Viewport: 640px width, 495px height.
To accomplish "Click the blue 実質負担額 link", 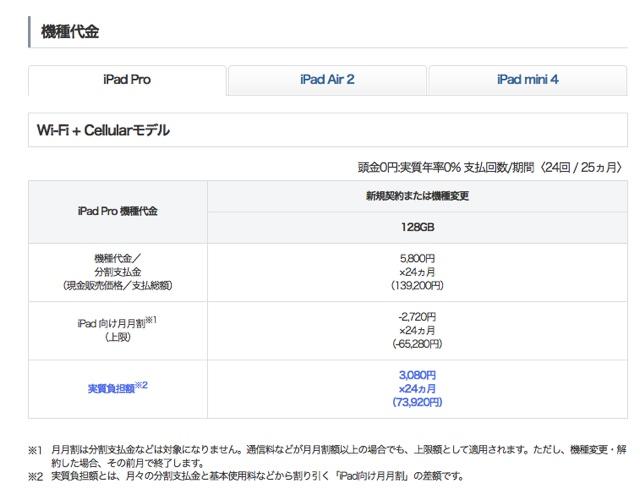I will tap(110, 388).
